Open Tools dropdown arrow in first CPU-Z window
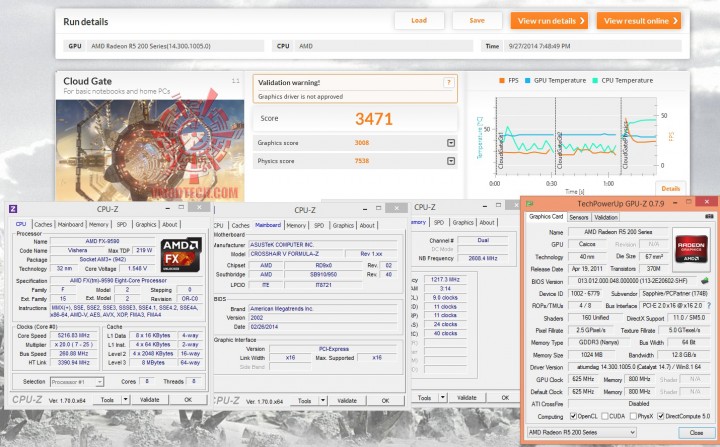720x447 pixels. 125,400
